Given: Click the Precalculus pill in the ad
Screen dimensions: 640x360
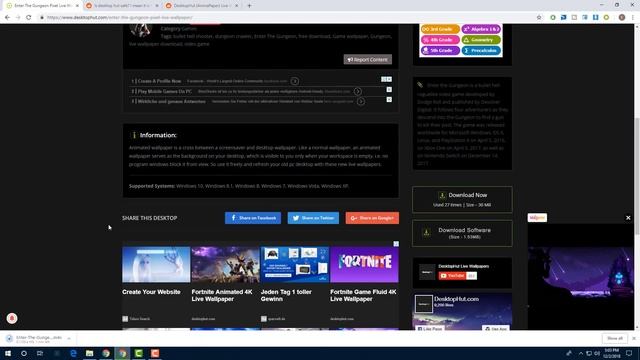Looking at the screenshot, I should [x=481, y=50].
